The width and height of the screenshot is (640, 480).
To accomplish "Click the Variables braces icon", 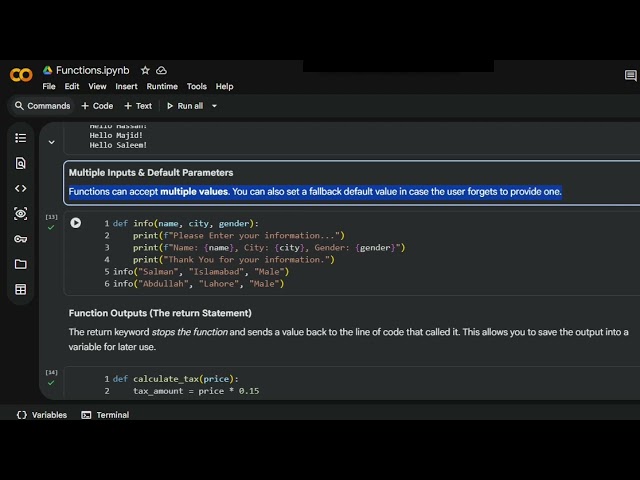I will tap(22, 415).
